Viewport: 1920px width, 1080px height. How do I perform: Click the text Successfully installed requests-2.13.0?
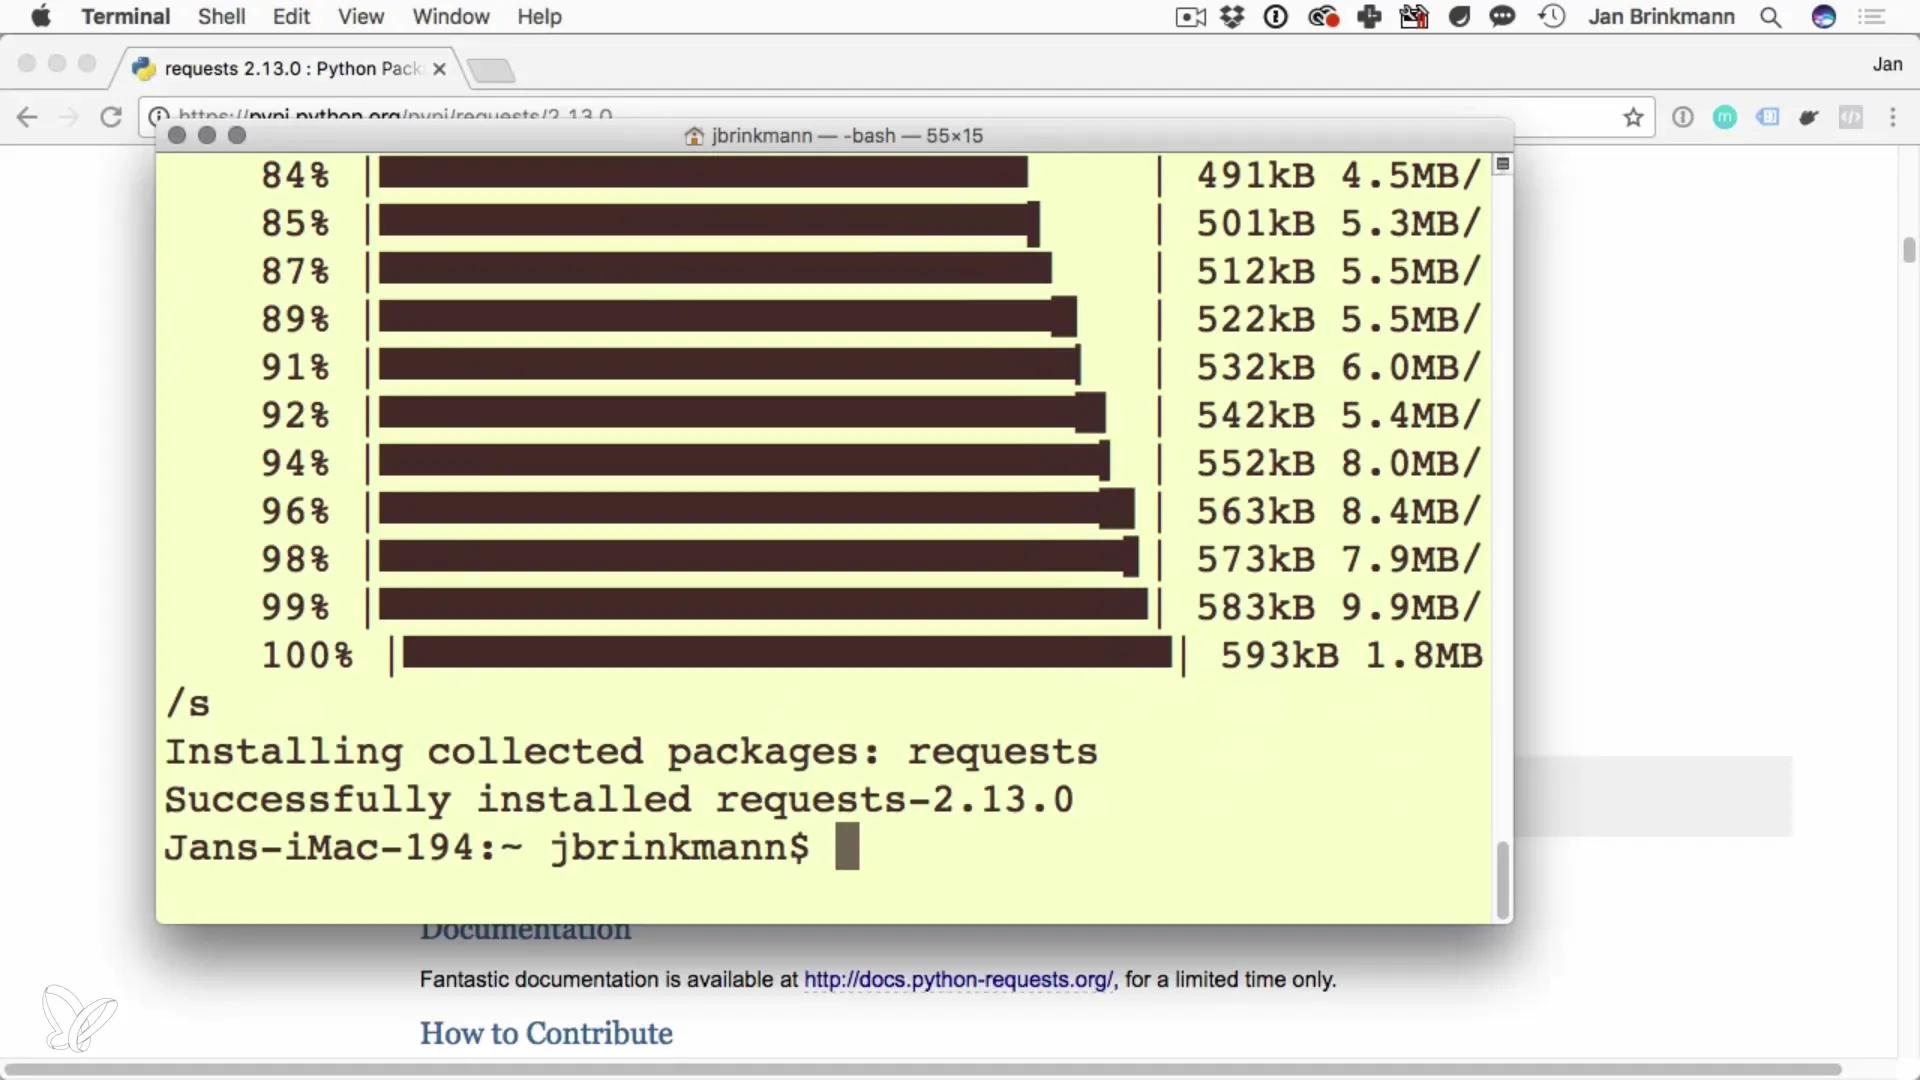pos(619,799)
